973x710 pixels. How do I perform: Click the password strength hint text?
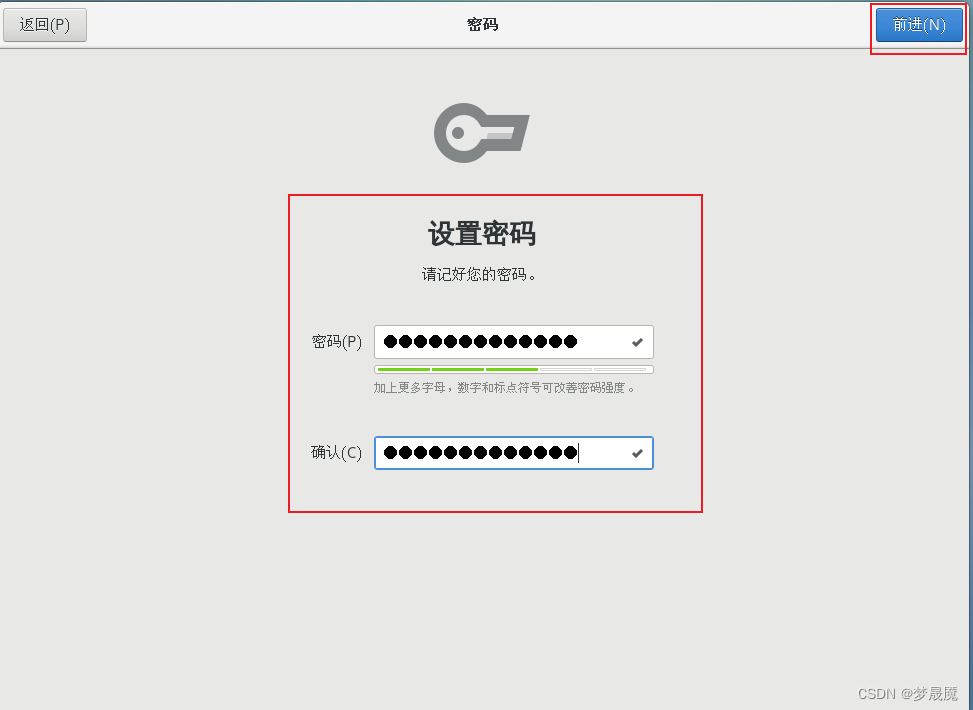click(x=504, y=388)
